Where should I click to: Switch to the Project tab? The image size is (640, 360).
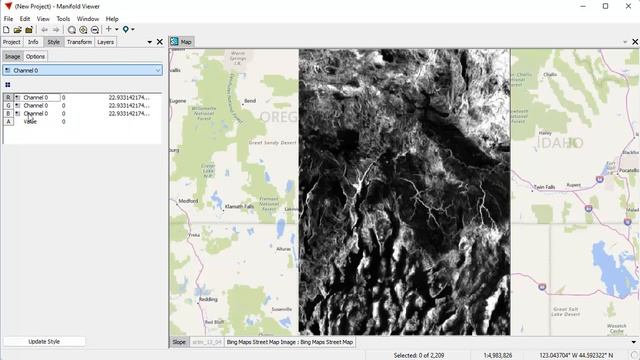[11, 42]
